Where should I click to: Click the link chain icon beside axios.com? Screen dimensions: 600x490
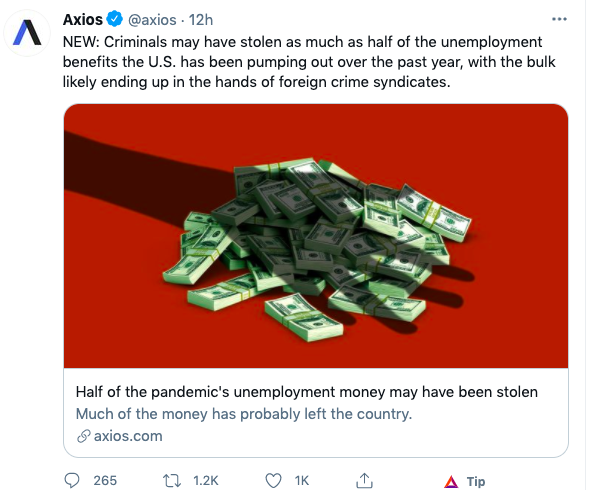pyautogui.click(x=83, y=436)
